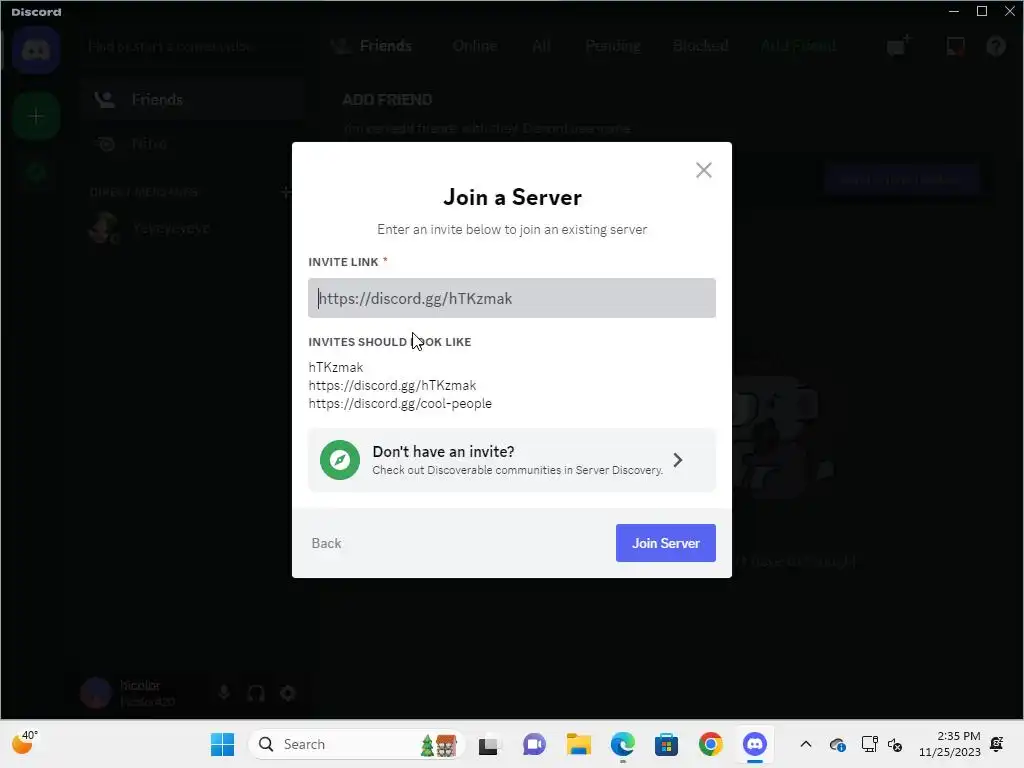Open the New Group DM icon
This screenshot has height=768, width=1024.
pyautogui.click(x=898, y=46)
